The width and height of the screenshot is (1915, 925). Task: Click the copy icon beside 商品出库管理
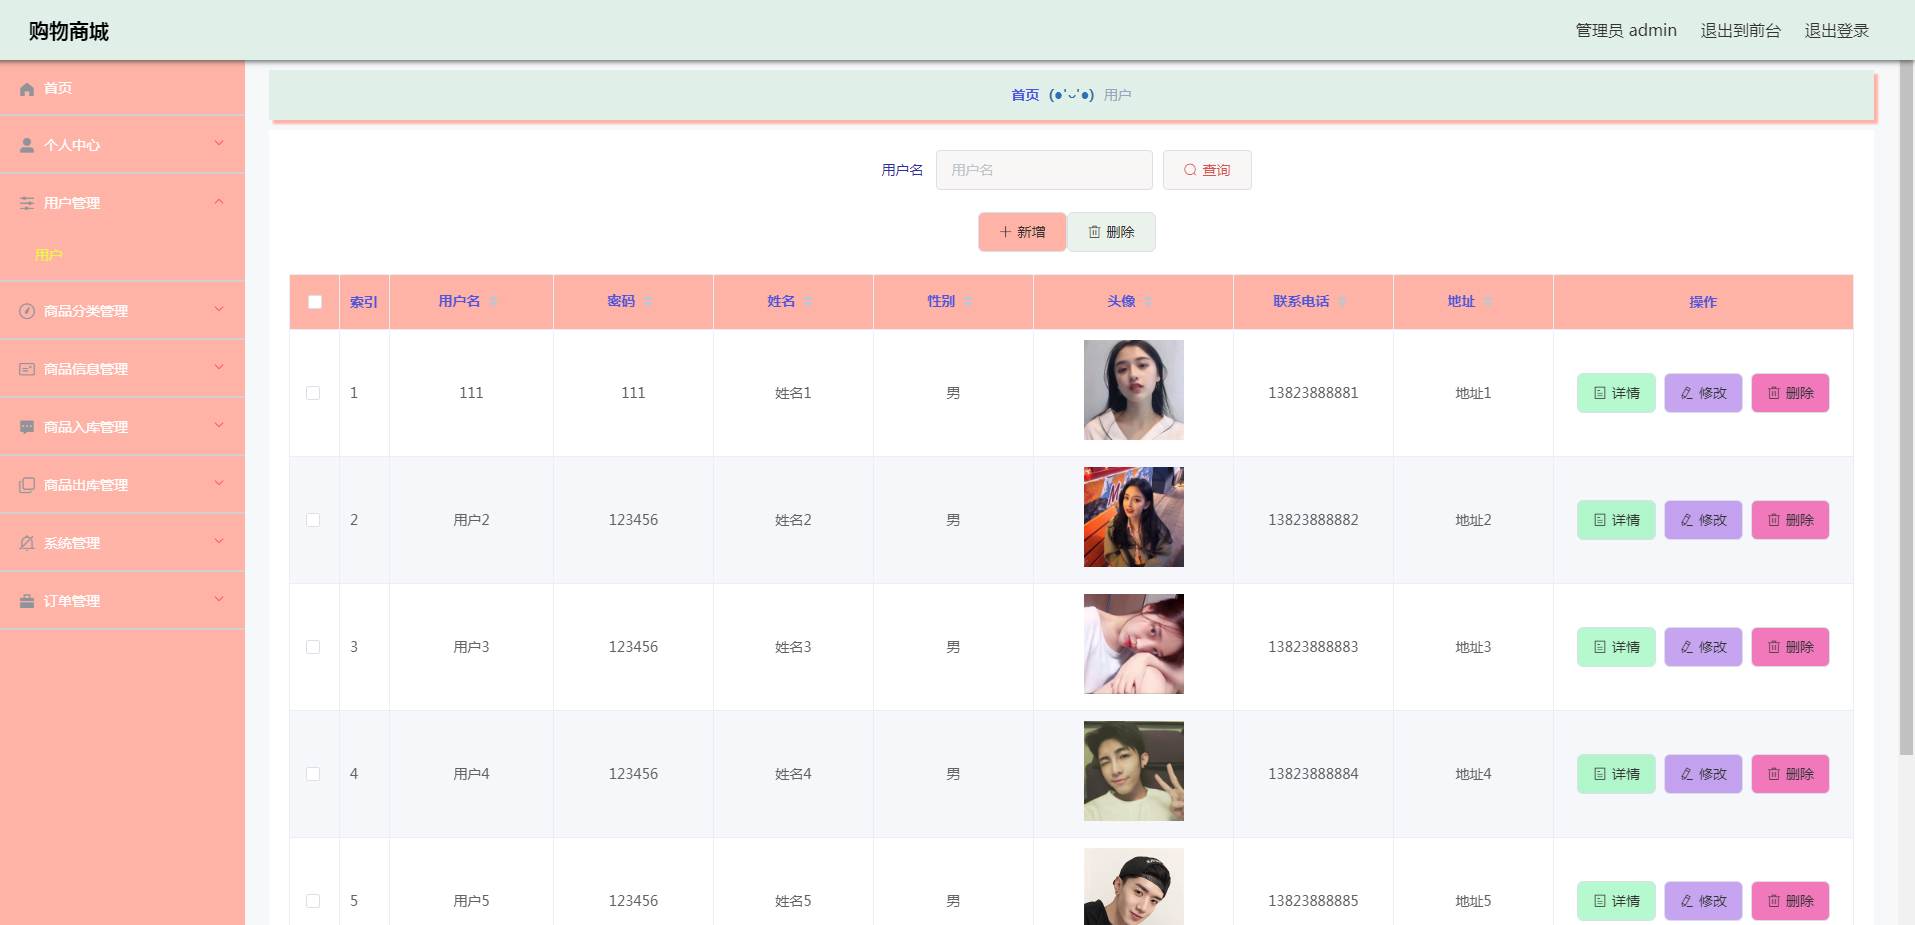[x=27, y=486]
